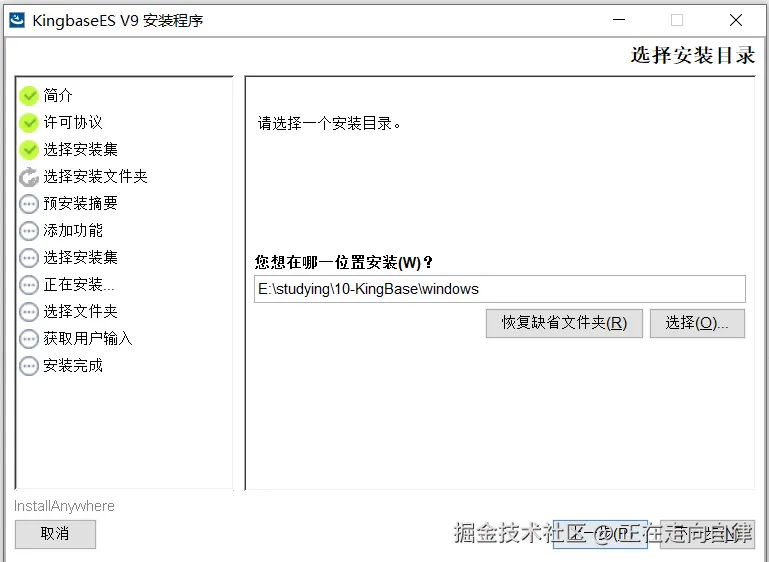Screen dimensions: 769x562
Task: Select the 预安装摘要 step label
Action: [80, 203]
